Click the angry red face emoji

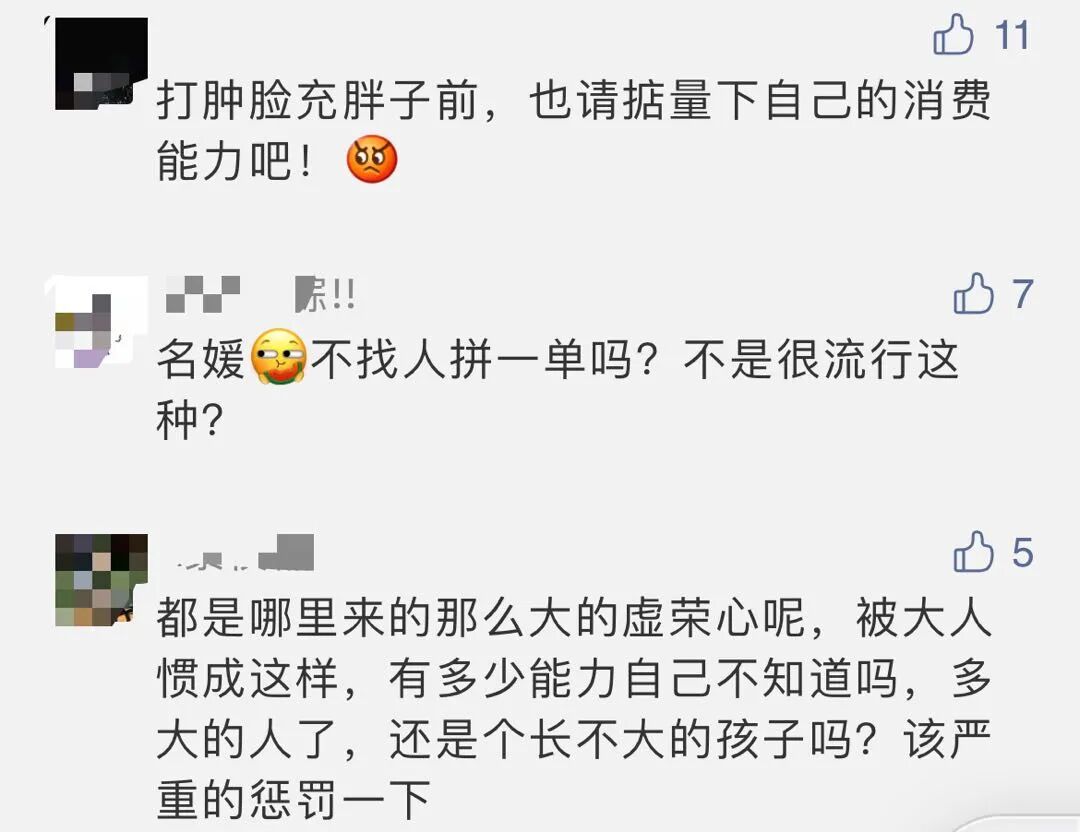click(x=372, y=159)
